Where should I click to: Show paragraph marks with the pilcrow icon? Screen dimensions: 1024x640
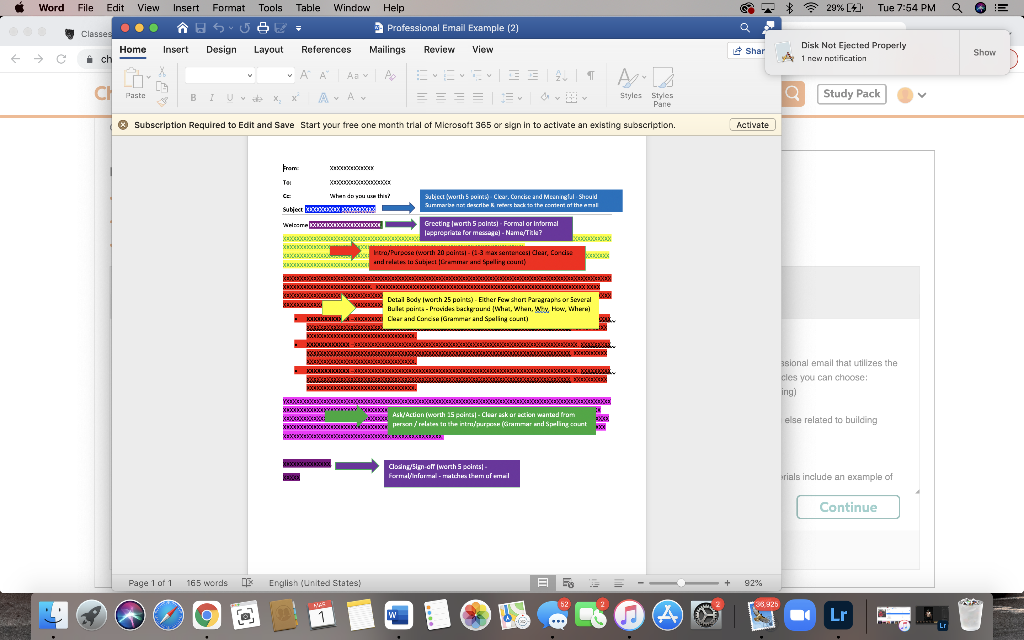[591, 76]
